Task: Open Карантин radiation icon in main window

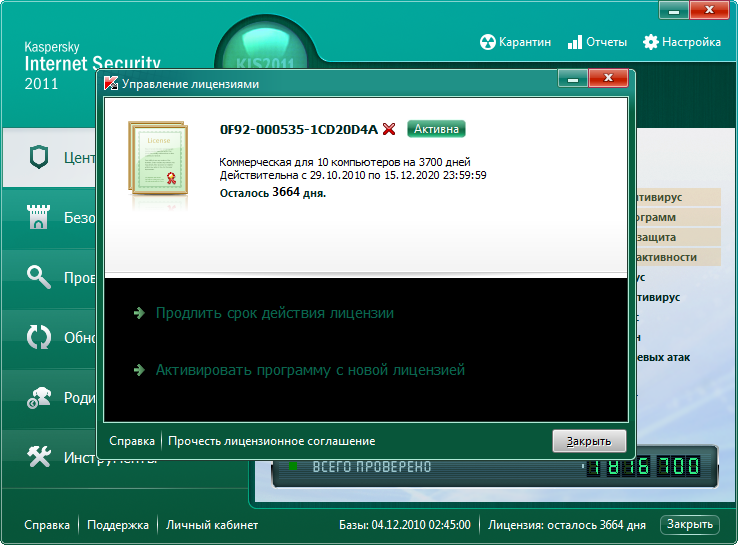Action: [x=488, y=42]
